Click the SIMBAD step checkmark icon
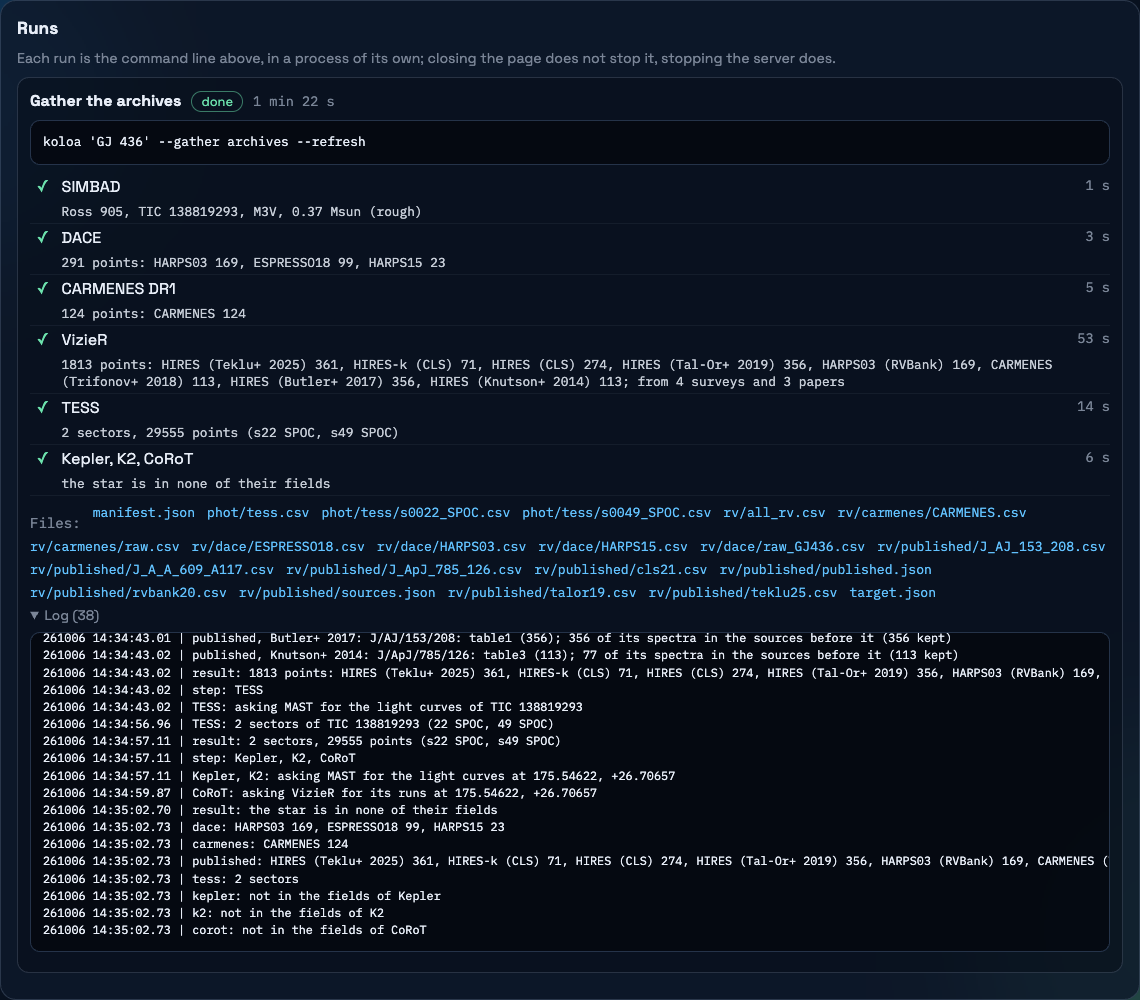 [x=43, y=186]
